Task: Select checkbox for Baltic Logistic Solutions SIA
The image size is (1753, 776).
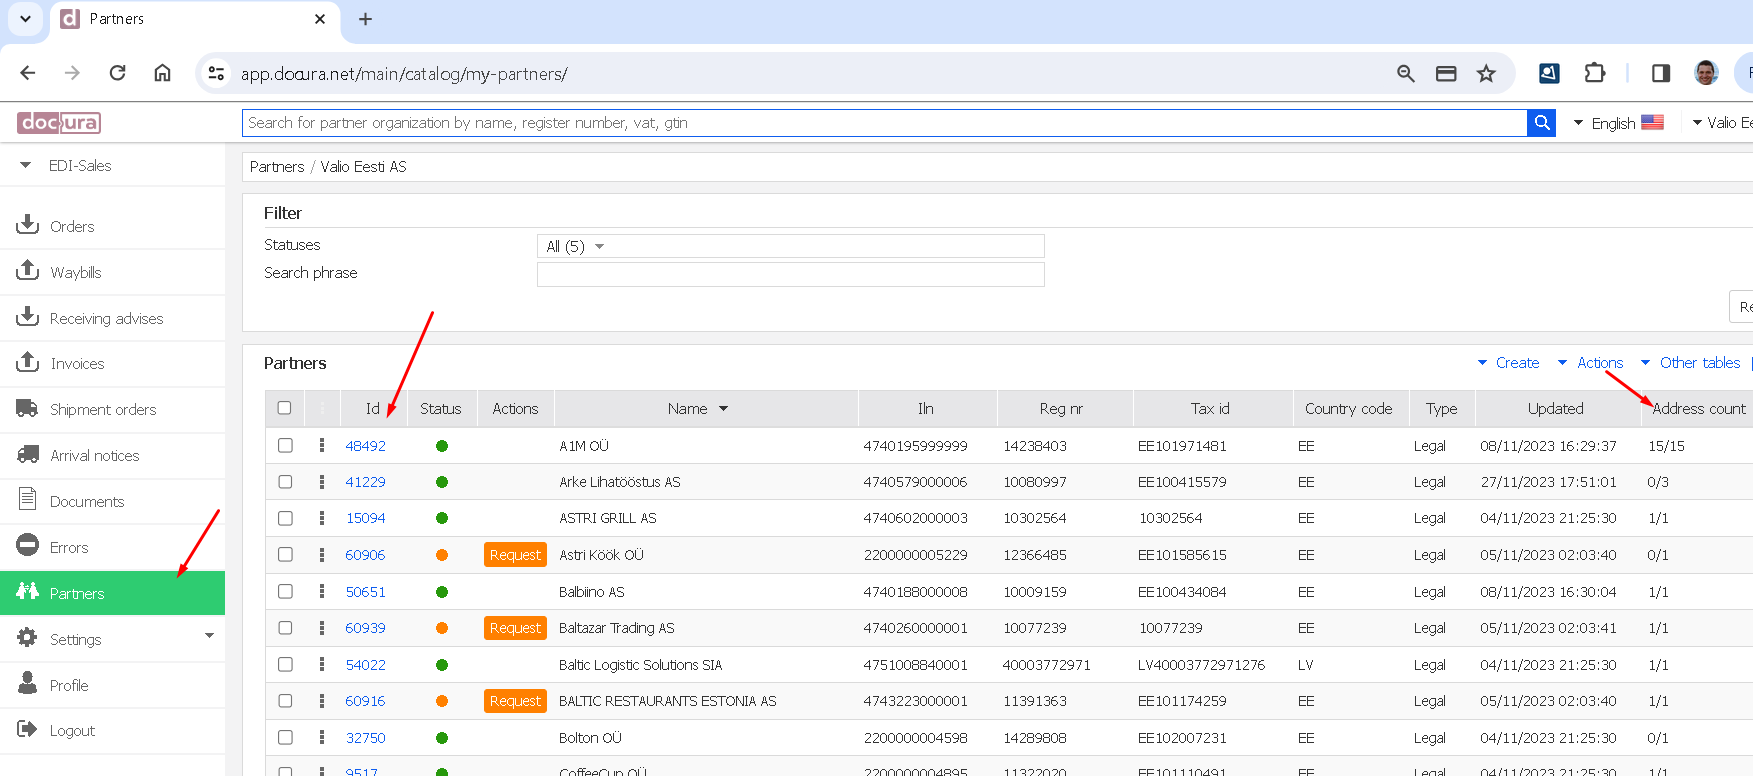Action: [x=285, y=665]
